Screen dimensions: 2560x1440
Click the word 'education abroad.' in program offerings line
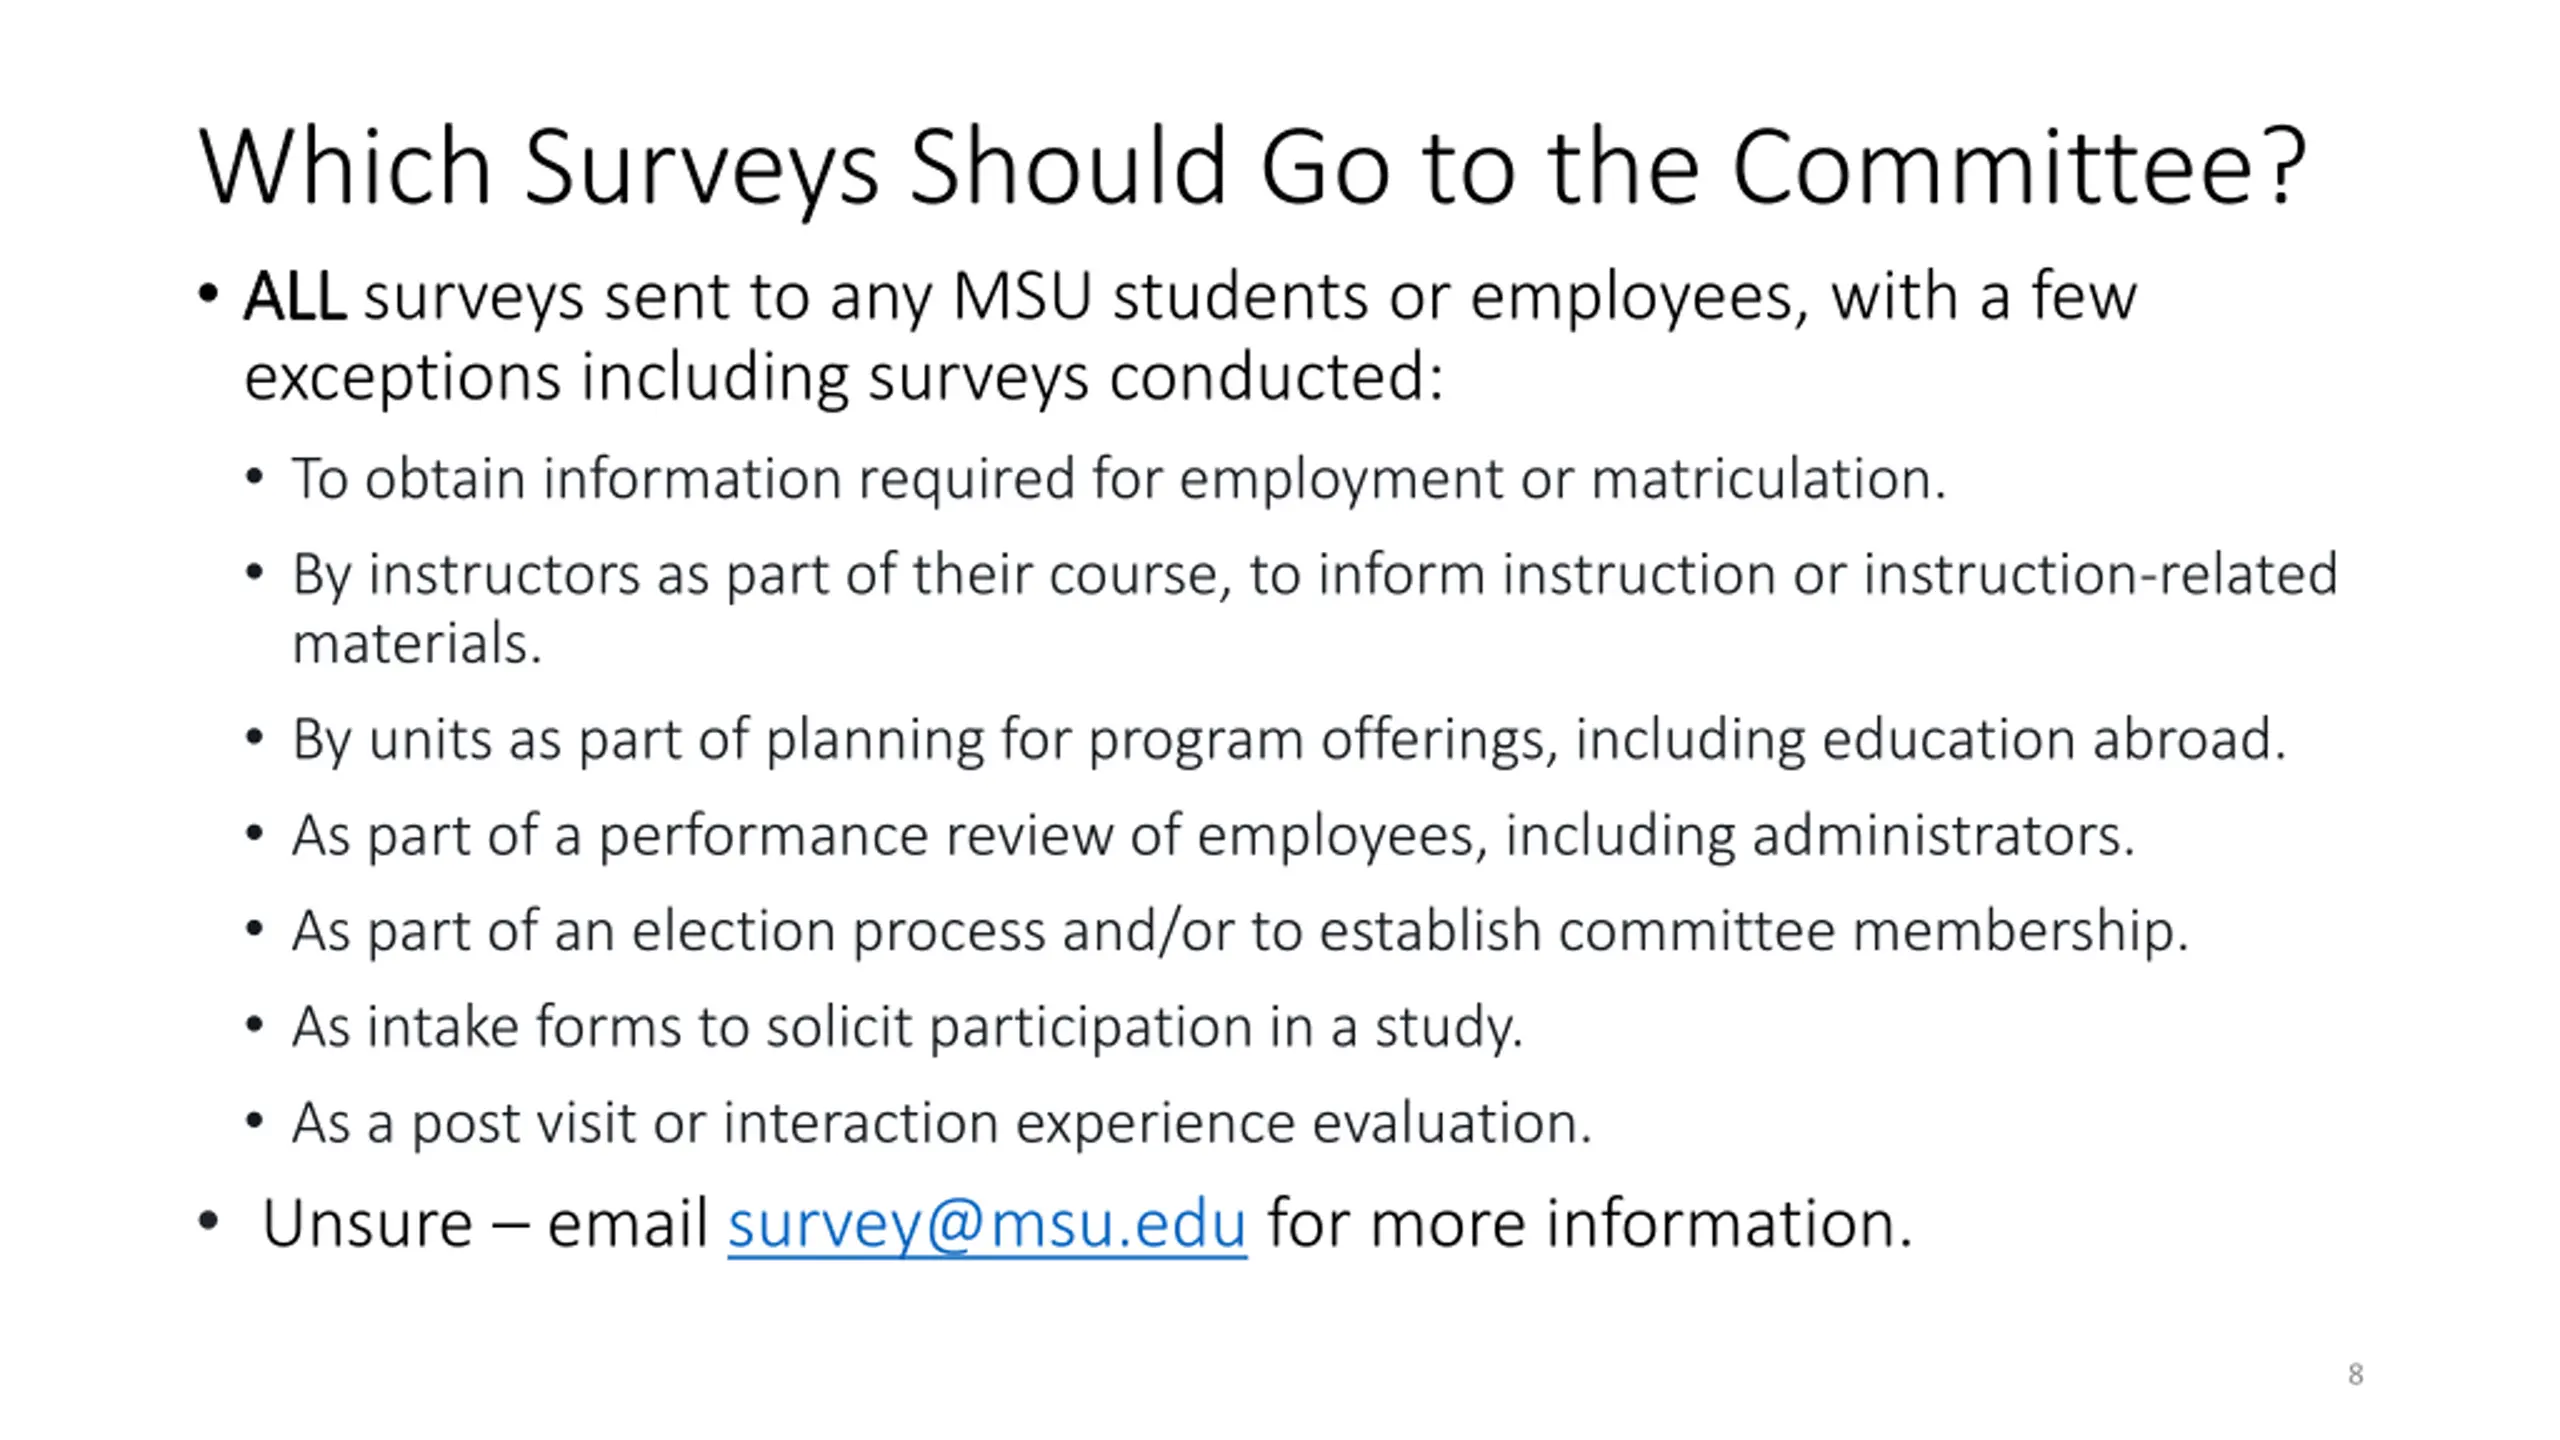click(x=2054, y=740)
